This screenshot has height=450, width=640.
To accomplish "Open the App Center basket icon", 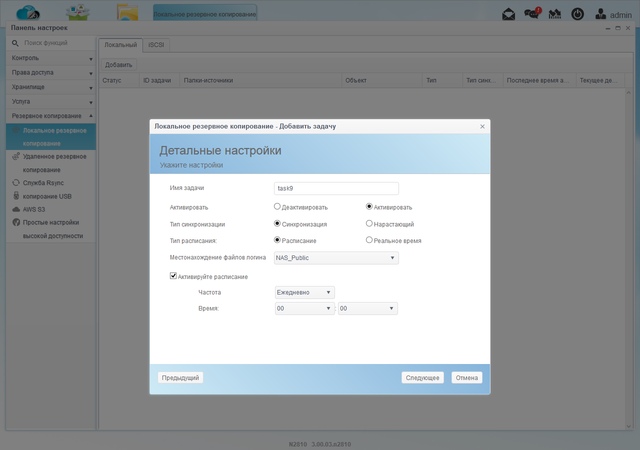I will [78, 12].
